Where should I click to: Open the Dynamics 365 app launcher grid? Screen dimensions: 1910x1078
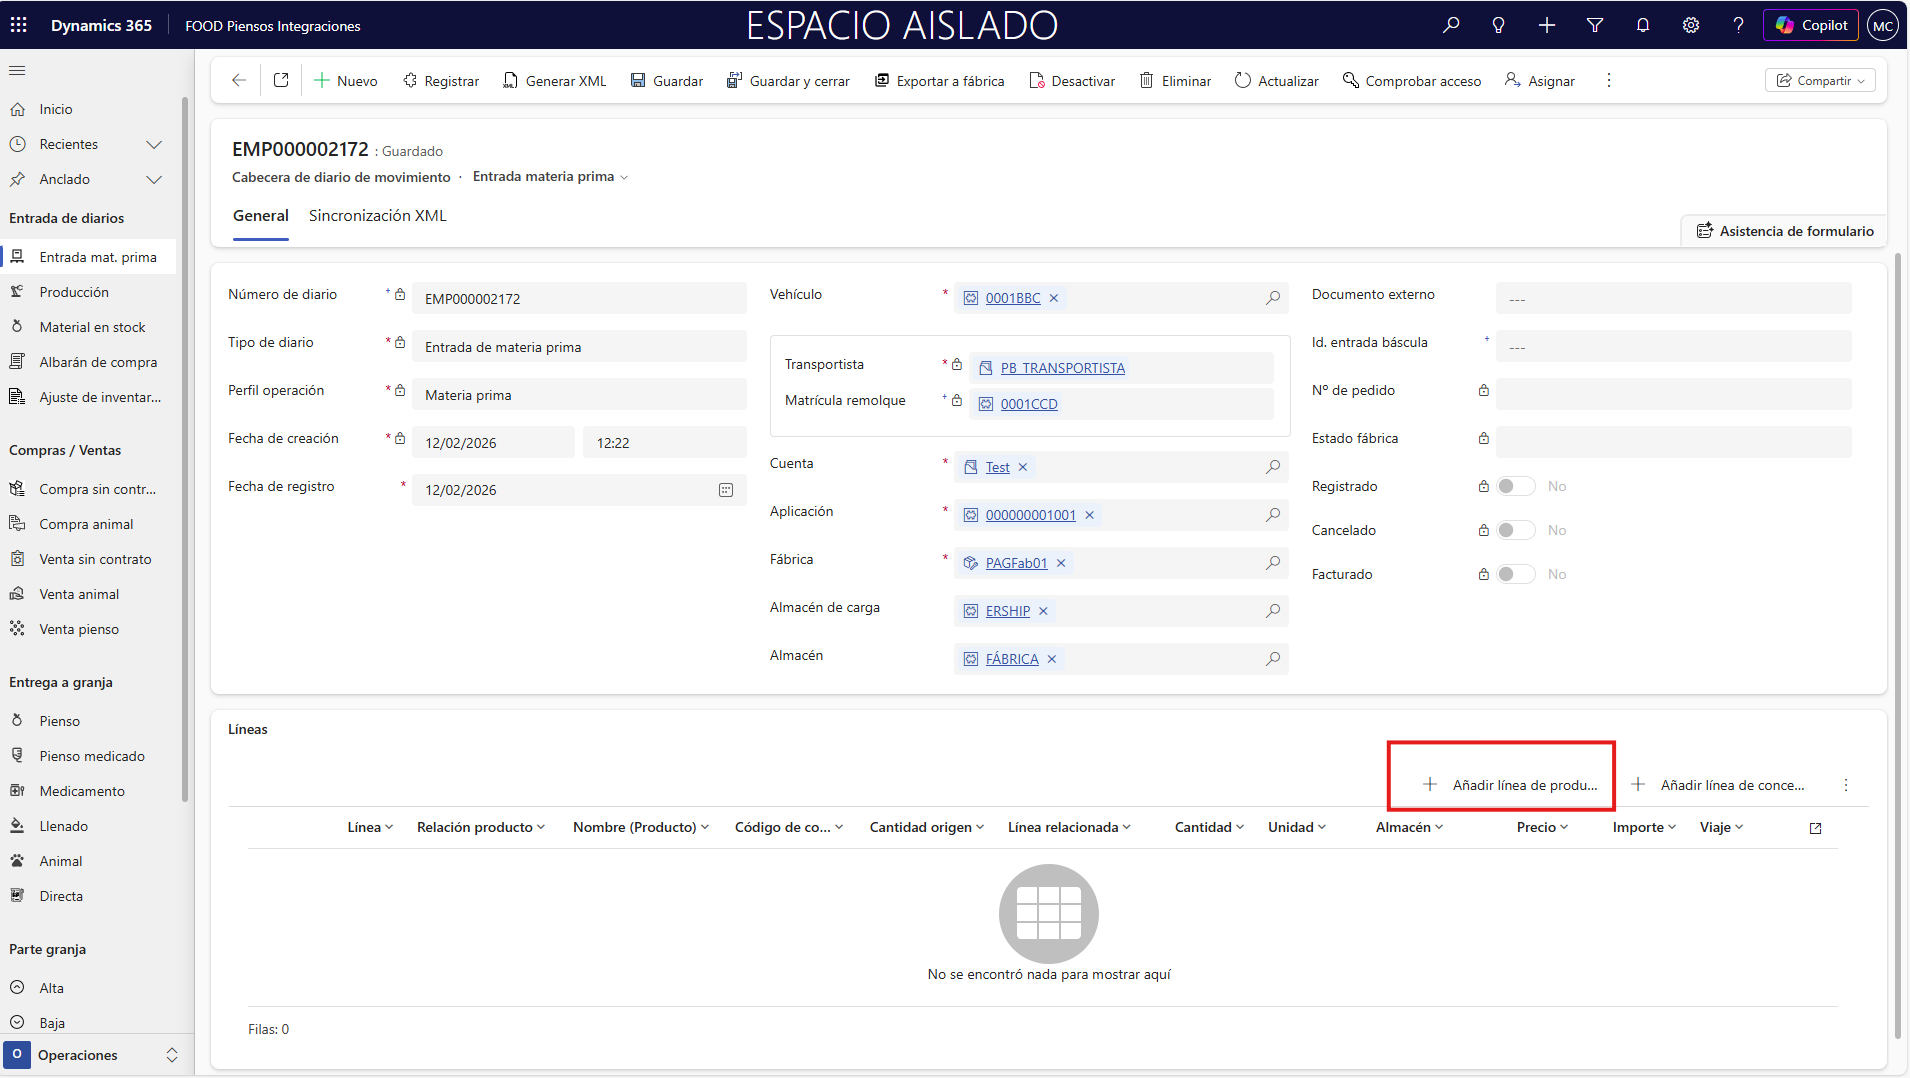19,25
